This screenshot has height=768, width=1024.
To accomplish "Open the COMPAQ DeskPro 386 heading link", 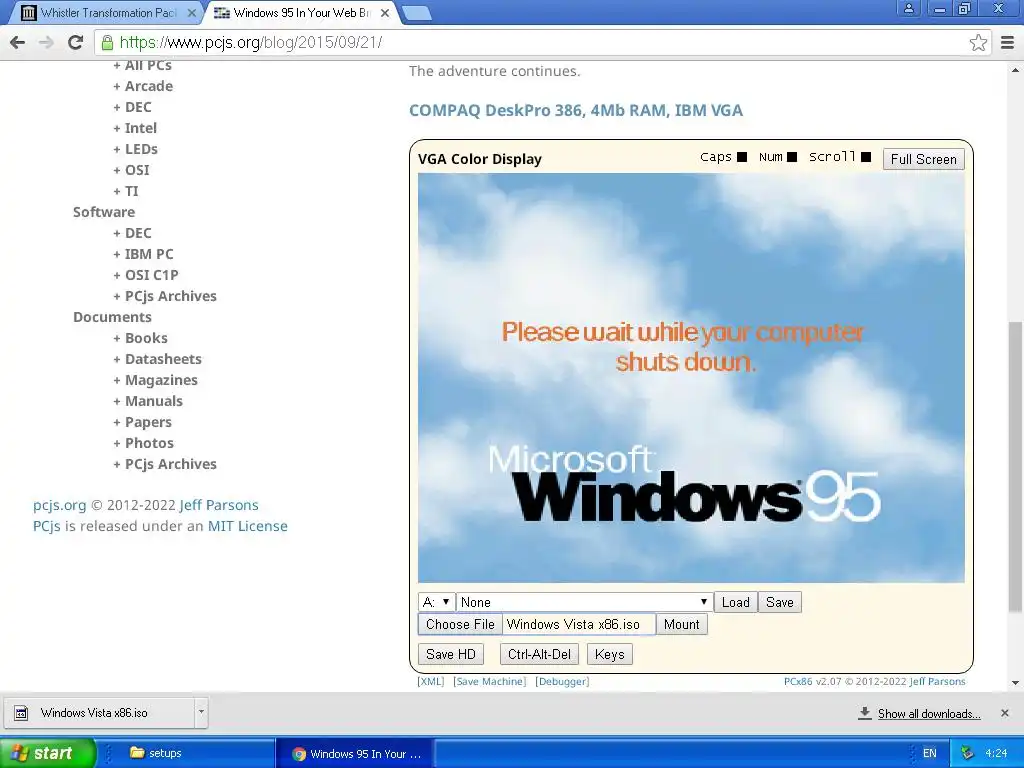I will 575,110.
